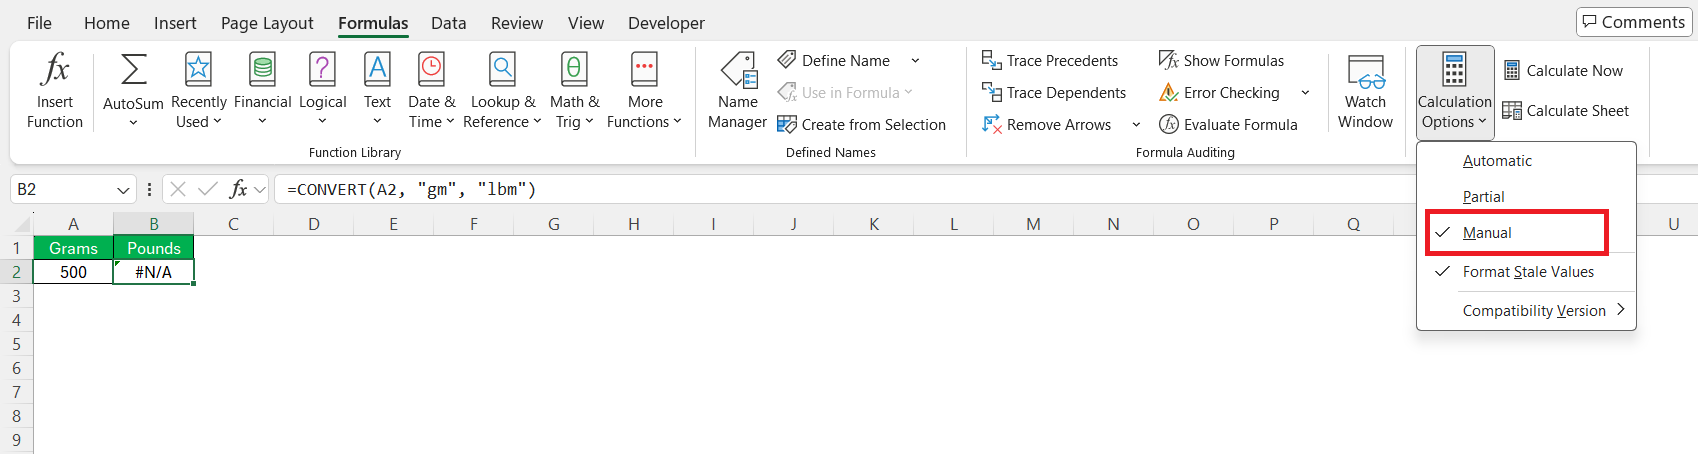Switch to the Review tab
The height and width of the screenshot is (454, 1698).
(517, 23)
